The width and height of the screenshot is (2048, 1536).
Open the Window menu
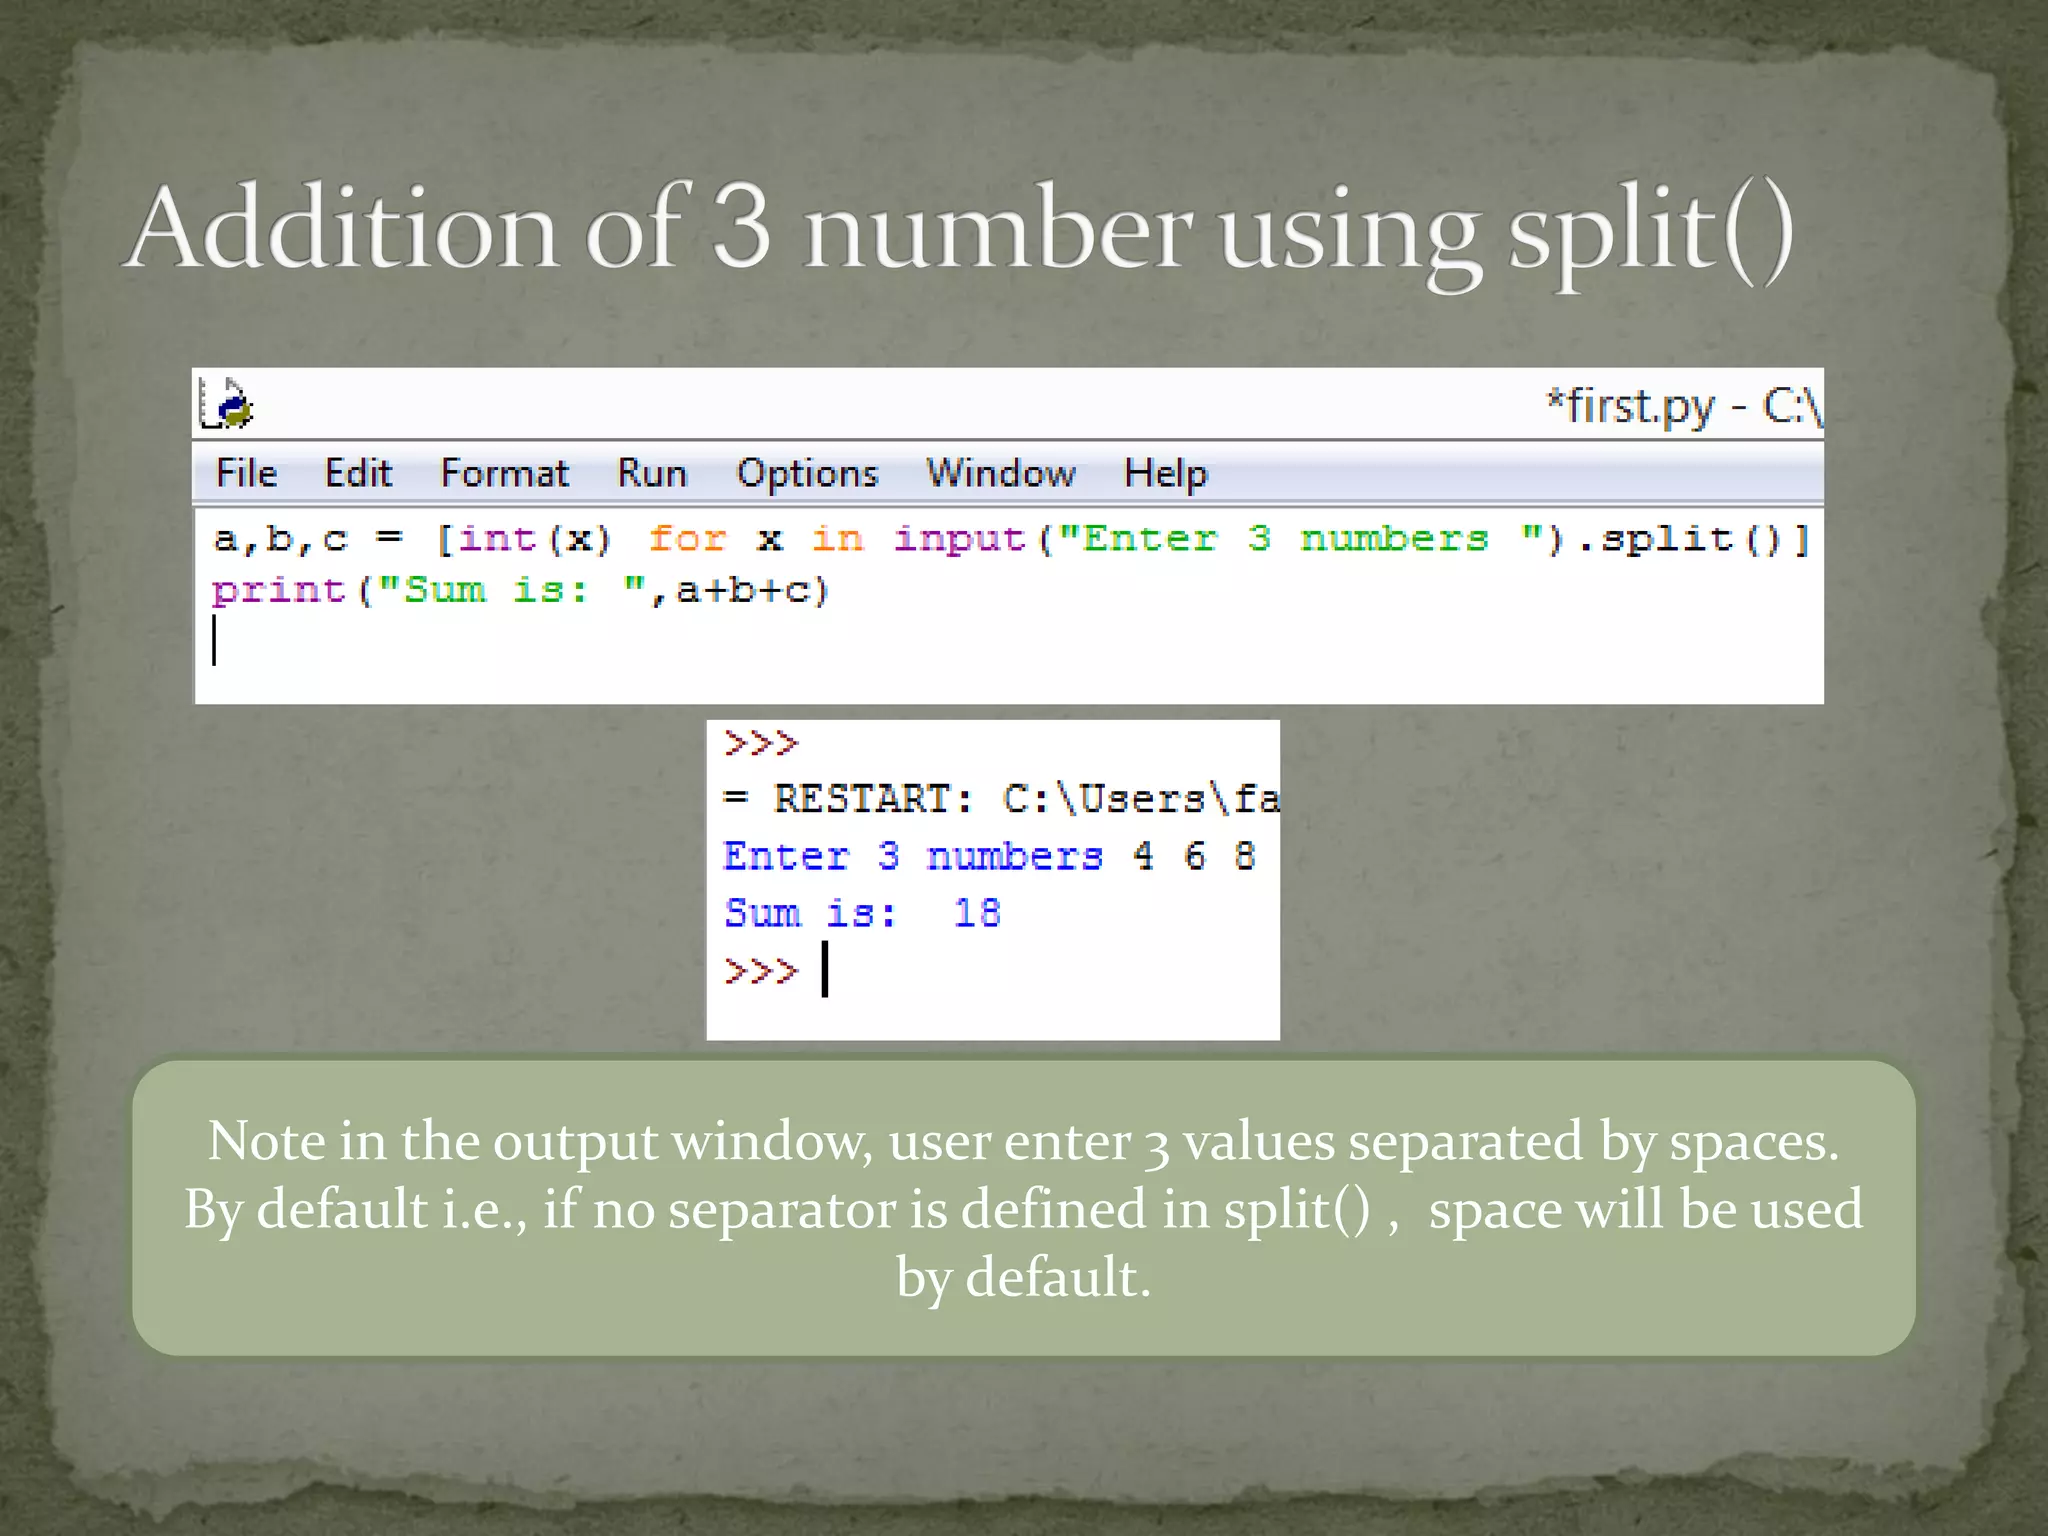click(x=1001, y=473)
